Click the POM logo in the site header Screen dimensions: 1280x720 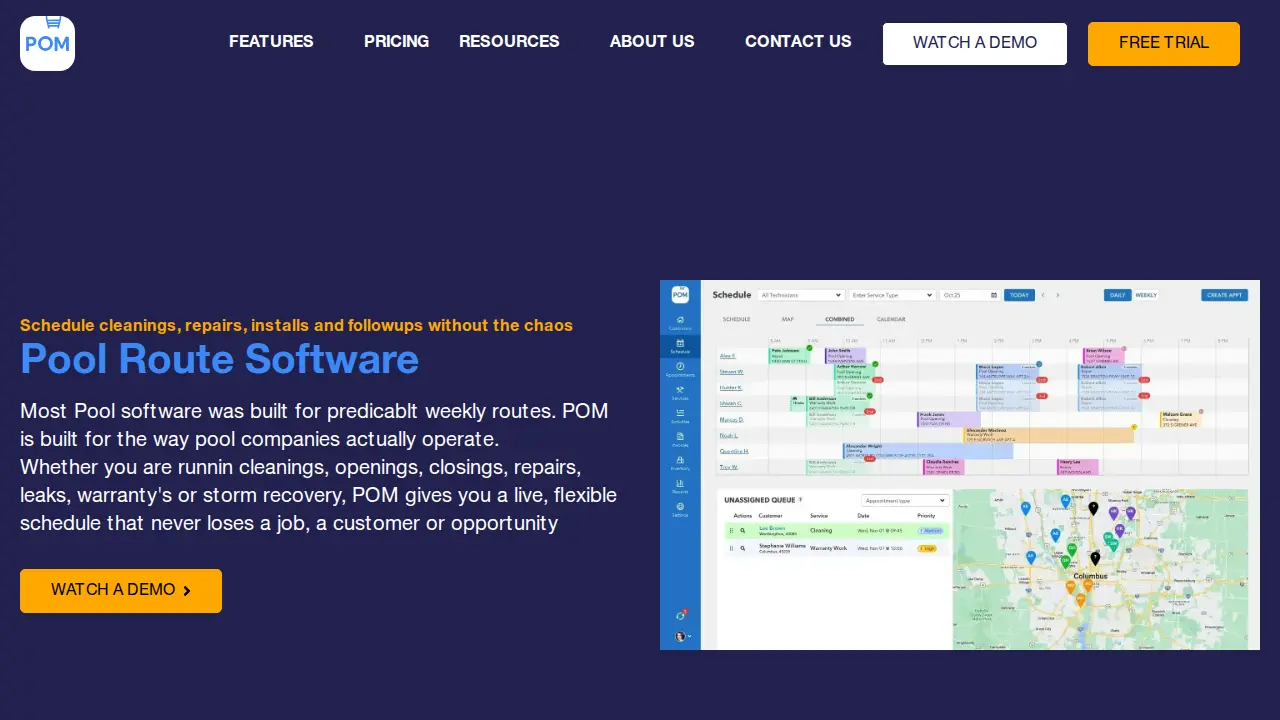pos(47,43)
